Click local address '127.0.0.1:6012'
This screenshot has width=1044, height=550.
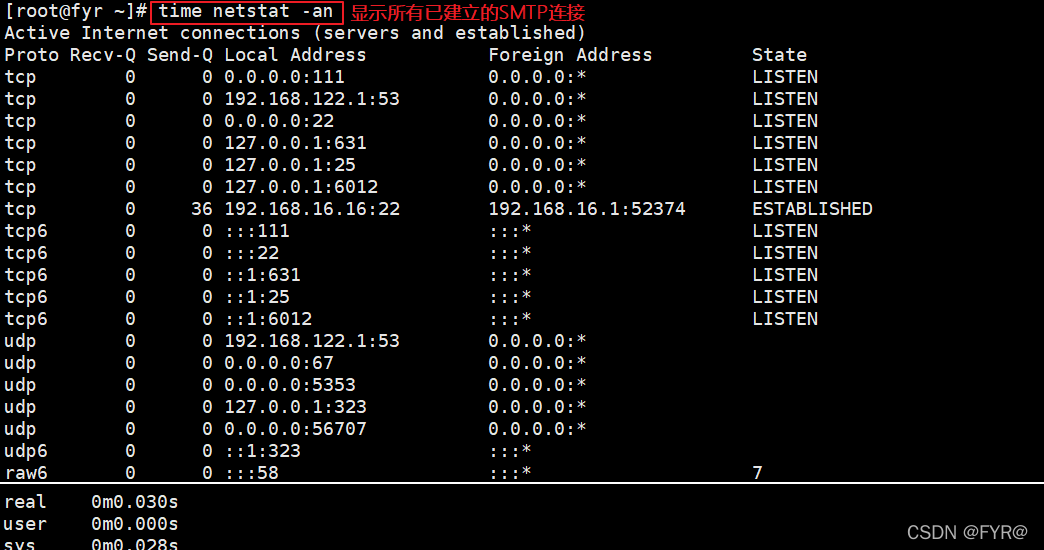(301, 187)
